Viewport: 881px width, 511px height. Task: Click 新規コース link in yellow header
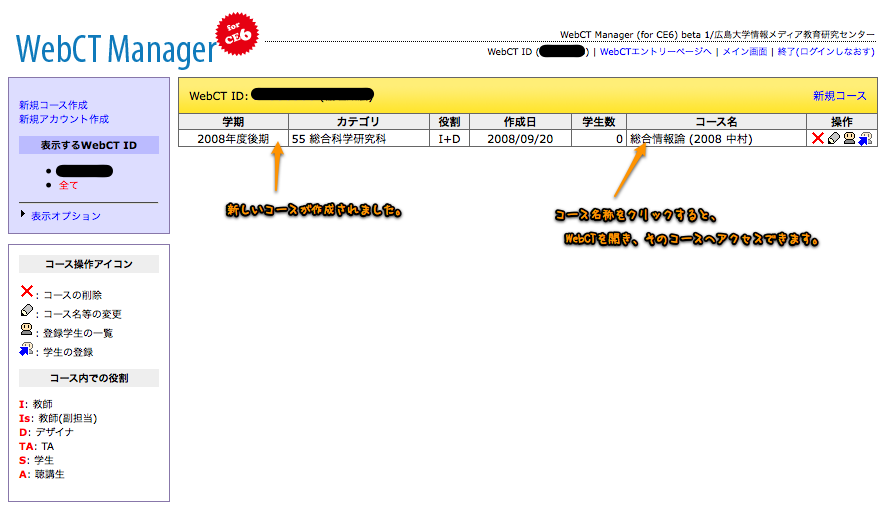839,96
